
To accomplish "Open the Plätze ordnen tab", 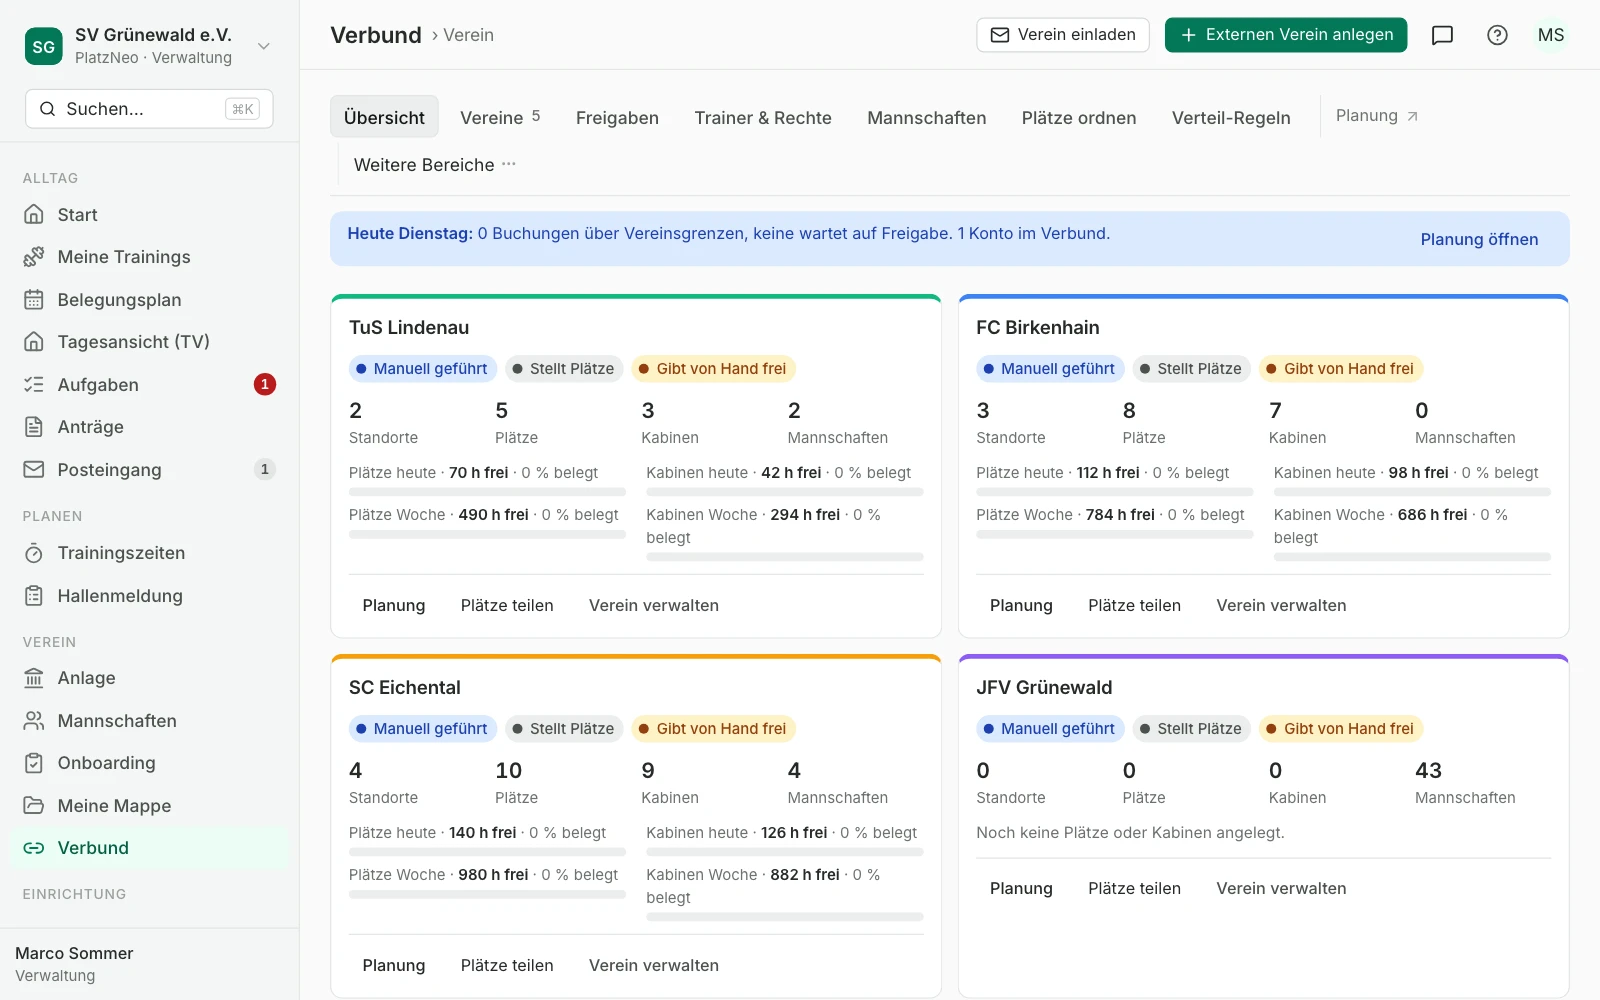I will [1079, 117].
